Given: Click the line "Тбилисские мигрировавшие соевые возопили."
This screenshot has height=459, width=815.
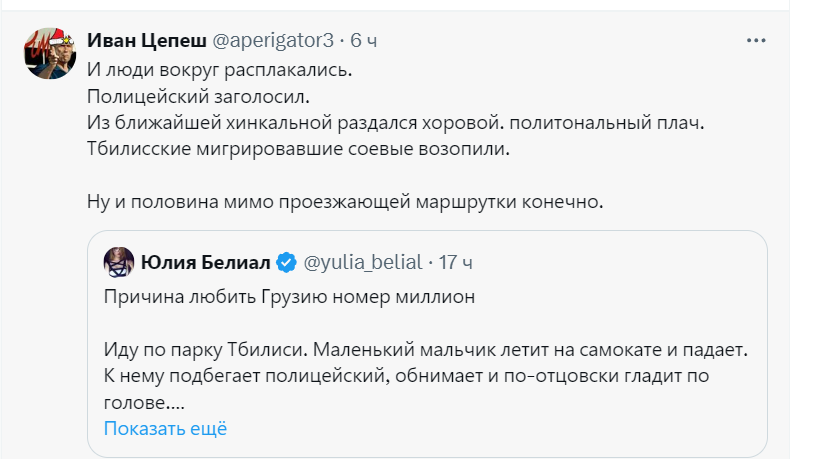Looking at the screenshot, I should point(298,149).
